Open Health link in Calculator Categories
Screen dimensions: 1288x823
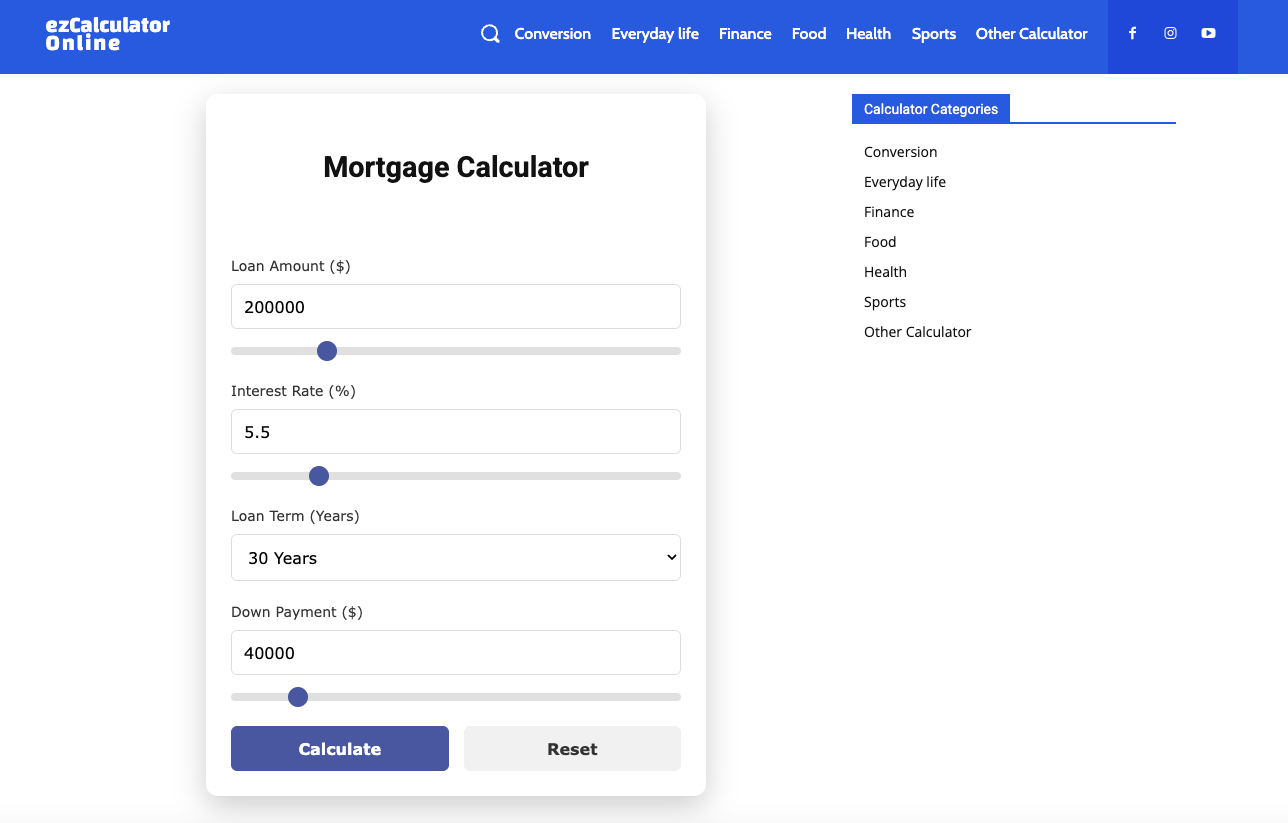click(885, 272)
